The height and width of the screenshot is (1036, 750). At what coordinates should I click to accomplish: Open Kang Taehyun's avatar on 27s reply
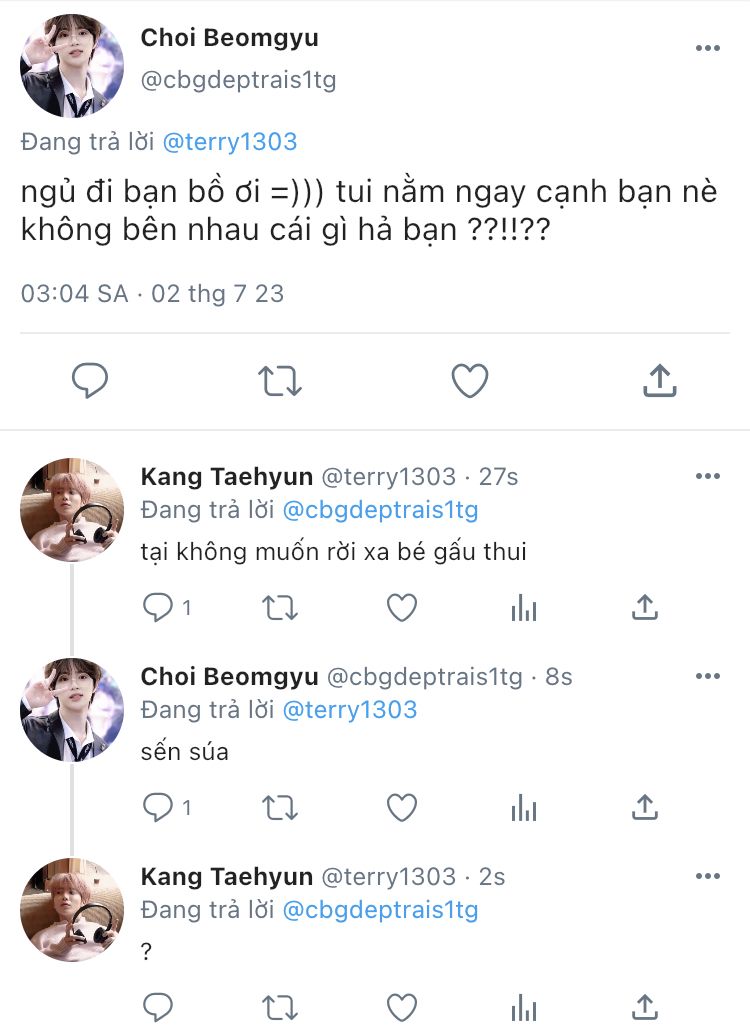(72, 510)
